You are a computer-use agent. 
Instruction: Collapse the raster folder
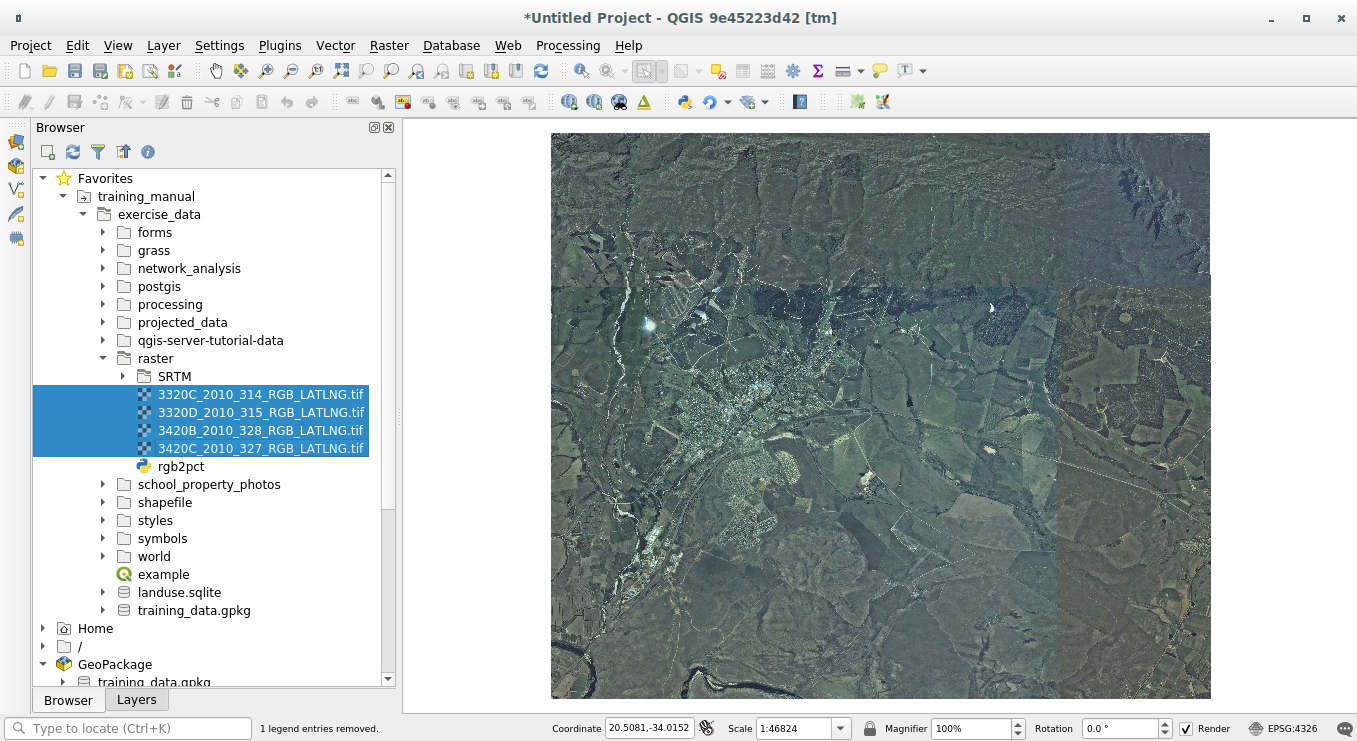103,359
